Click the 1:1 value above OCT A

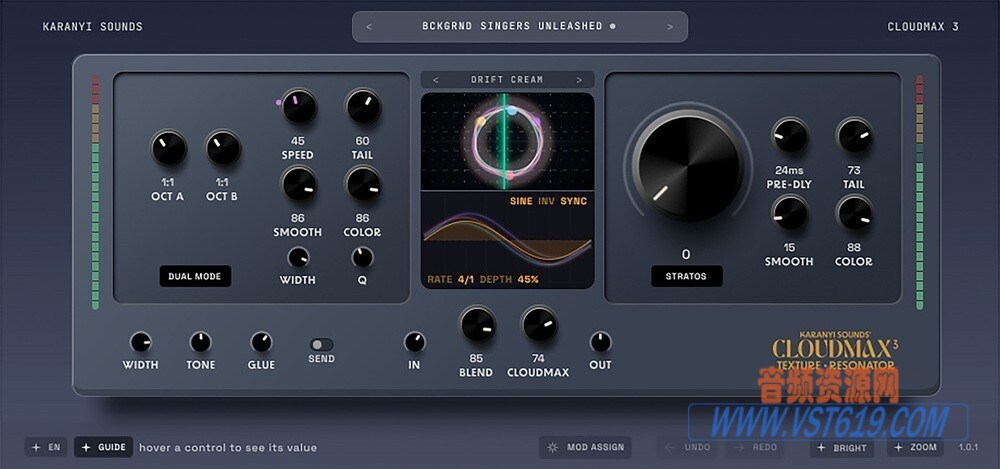click(168, 182)
